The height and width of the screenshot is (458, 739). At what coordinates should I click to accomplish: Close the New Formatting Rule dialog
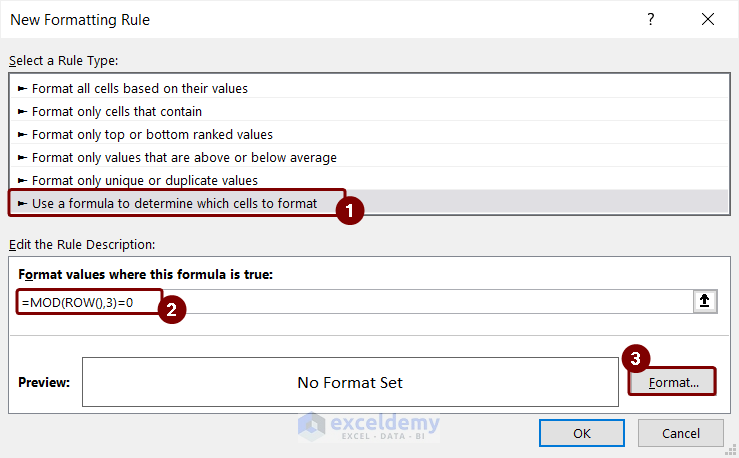click(708, 19)
